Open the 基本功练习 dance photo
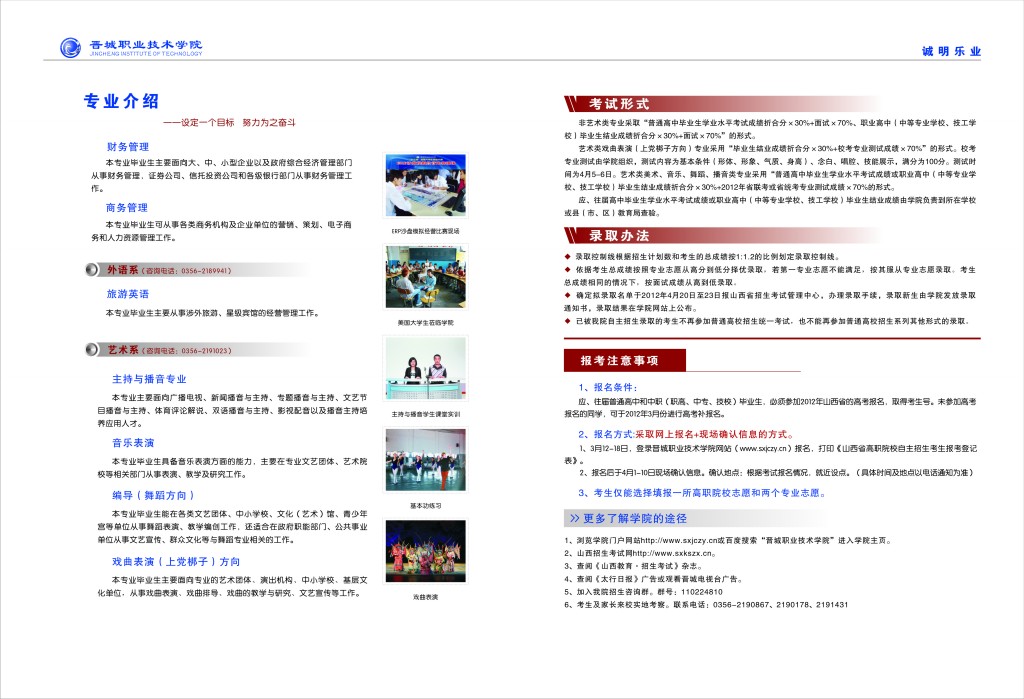This screenshot has height=699, width=1024. point(425,460)
